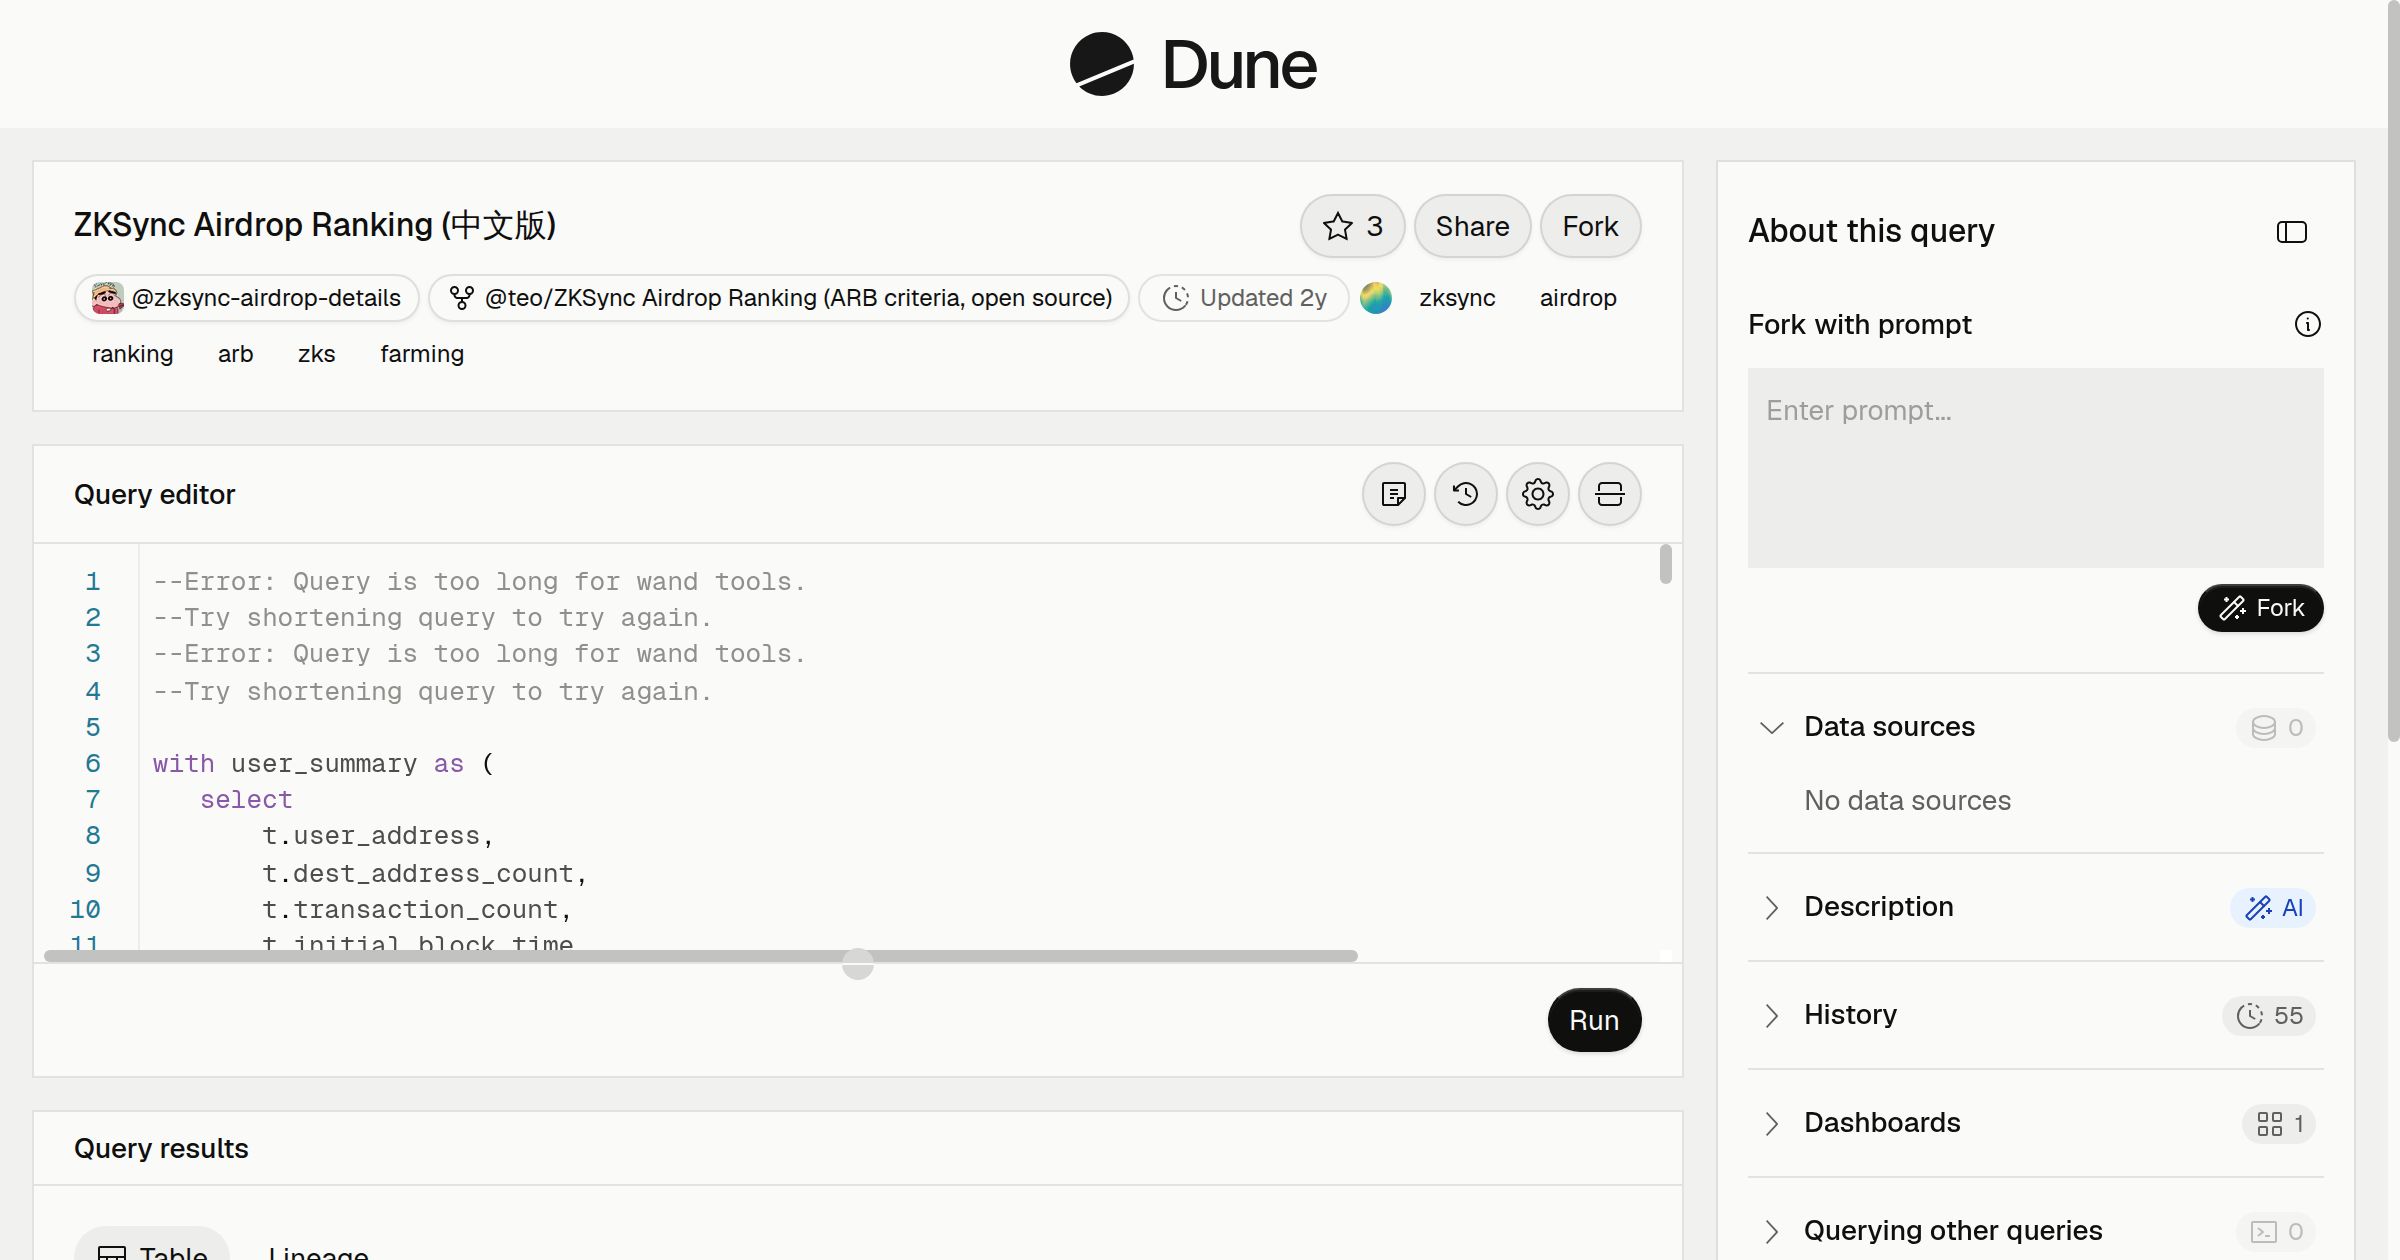2400x1260 pixels.
Task: Click the Data sources count badge
Action: (x=2276, y=728)
